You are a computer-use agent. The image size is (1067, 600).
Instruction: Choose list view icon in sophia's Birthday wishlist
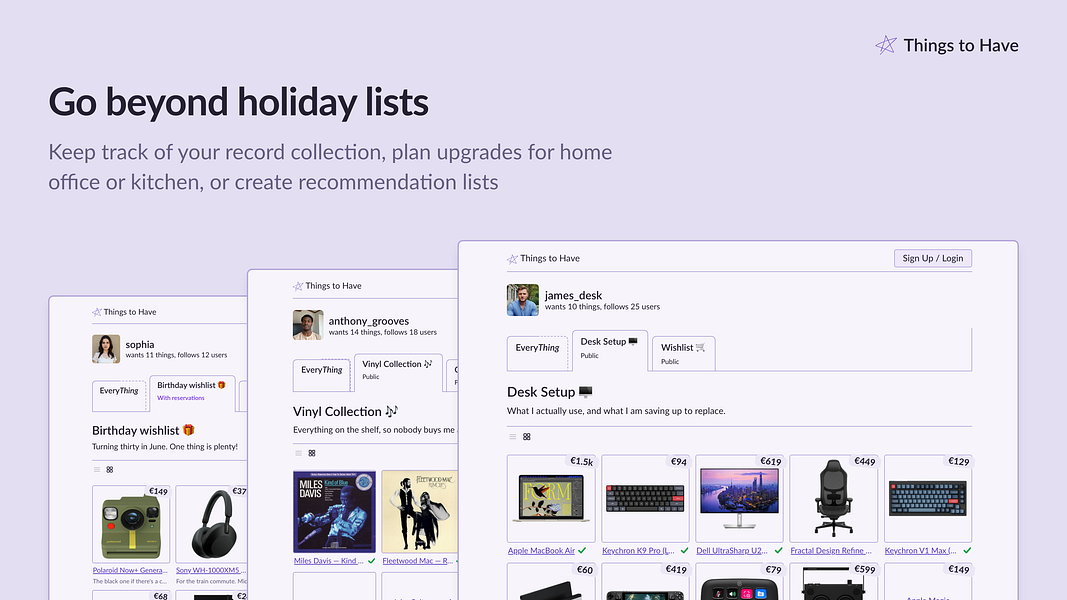pos(97,469)
